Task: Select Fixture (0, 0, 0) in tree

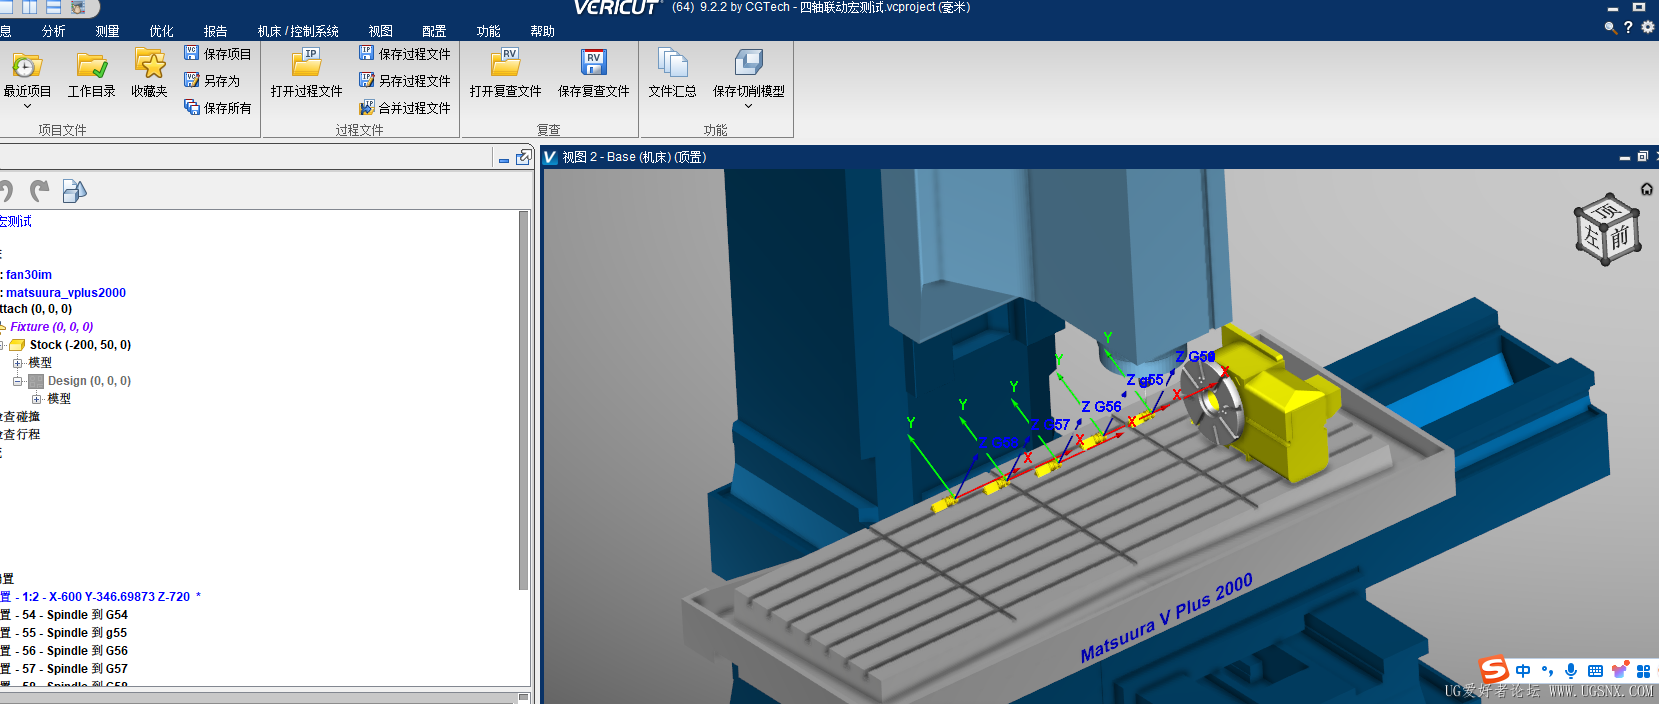Action: (x=52, y=327)
